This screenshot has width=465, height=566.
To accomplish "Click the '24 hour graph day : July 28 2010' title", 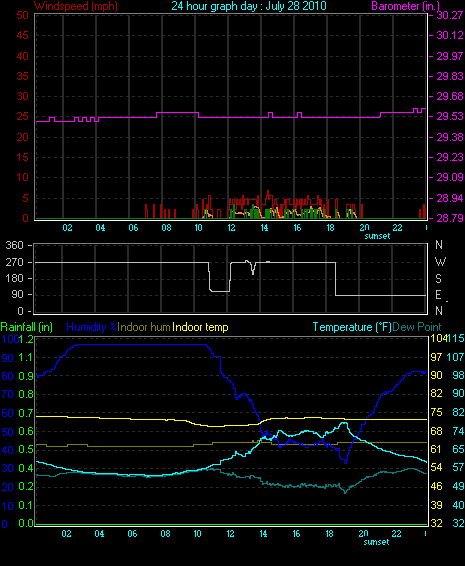I will pyautogui.click(x=249, y=6).
